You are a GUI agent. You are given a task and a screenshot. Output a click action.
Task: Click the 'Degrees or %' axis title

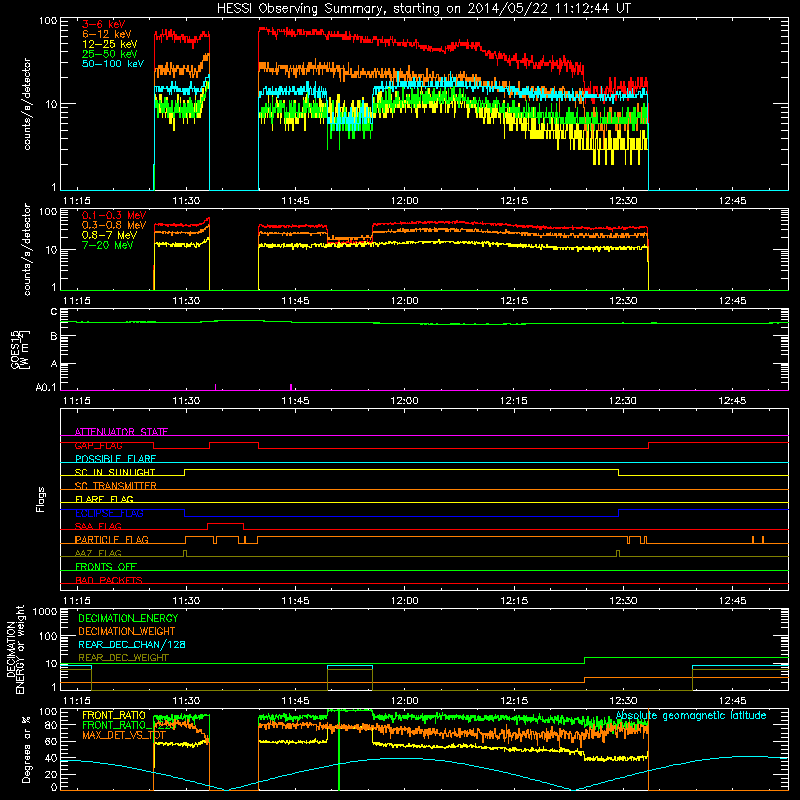26,749
